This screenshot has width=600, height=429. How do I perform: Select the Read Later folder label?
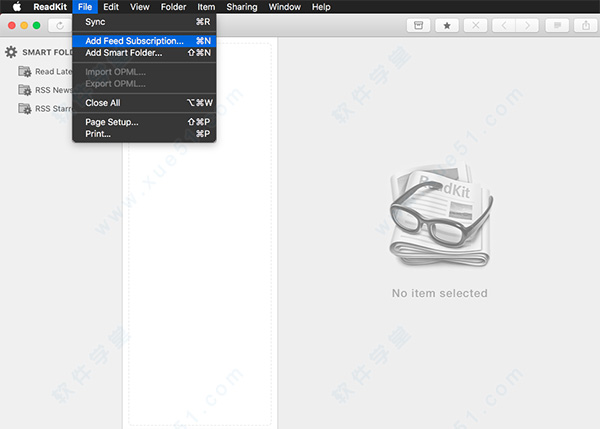point(54,72)
